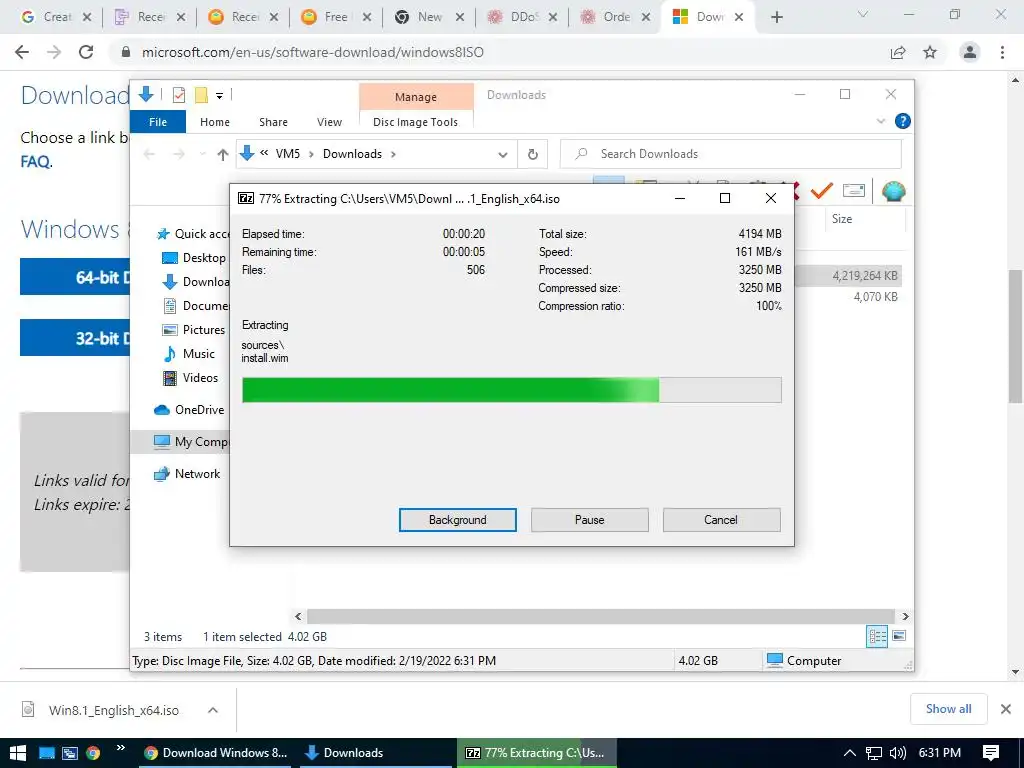The height and width of the screenshot is (768, 1024).
Task: Expand the ribbon chevron
Action: (880, 121)
